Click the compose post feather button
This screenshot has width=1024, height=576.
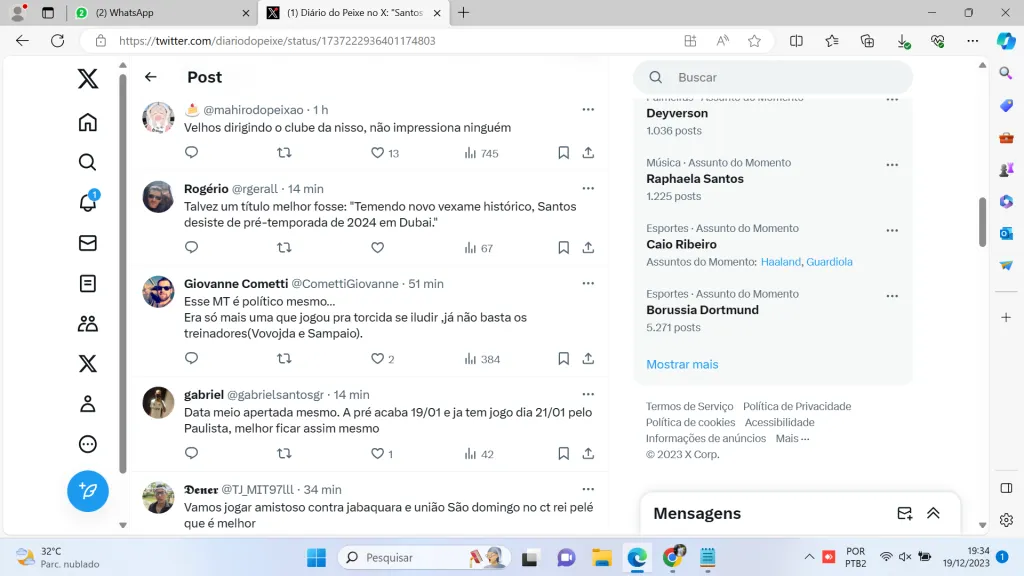pyautogui.click(x=88, y=491)
